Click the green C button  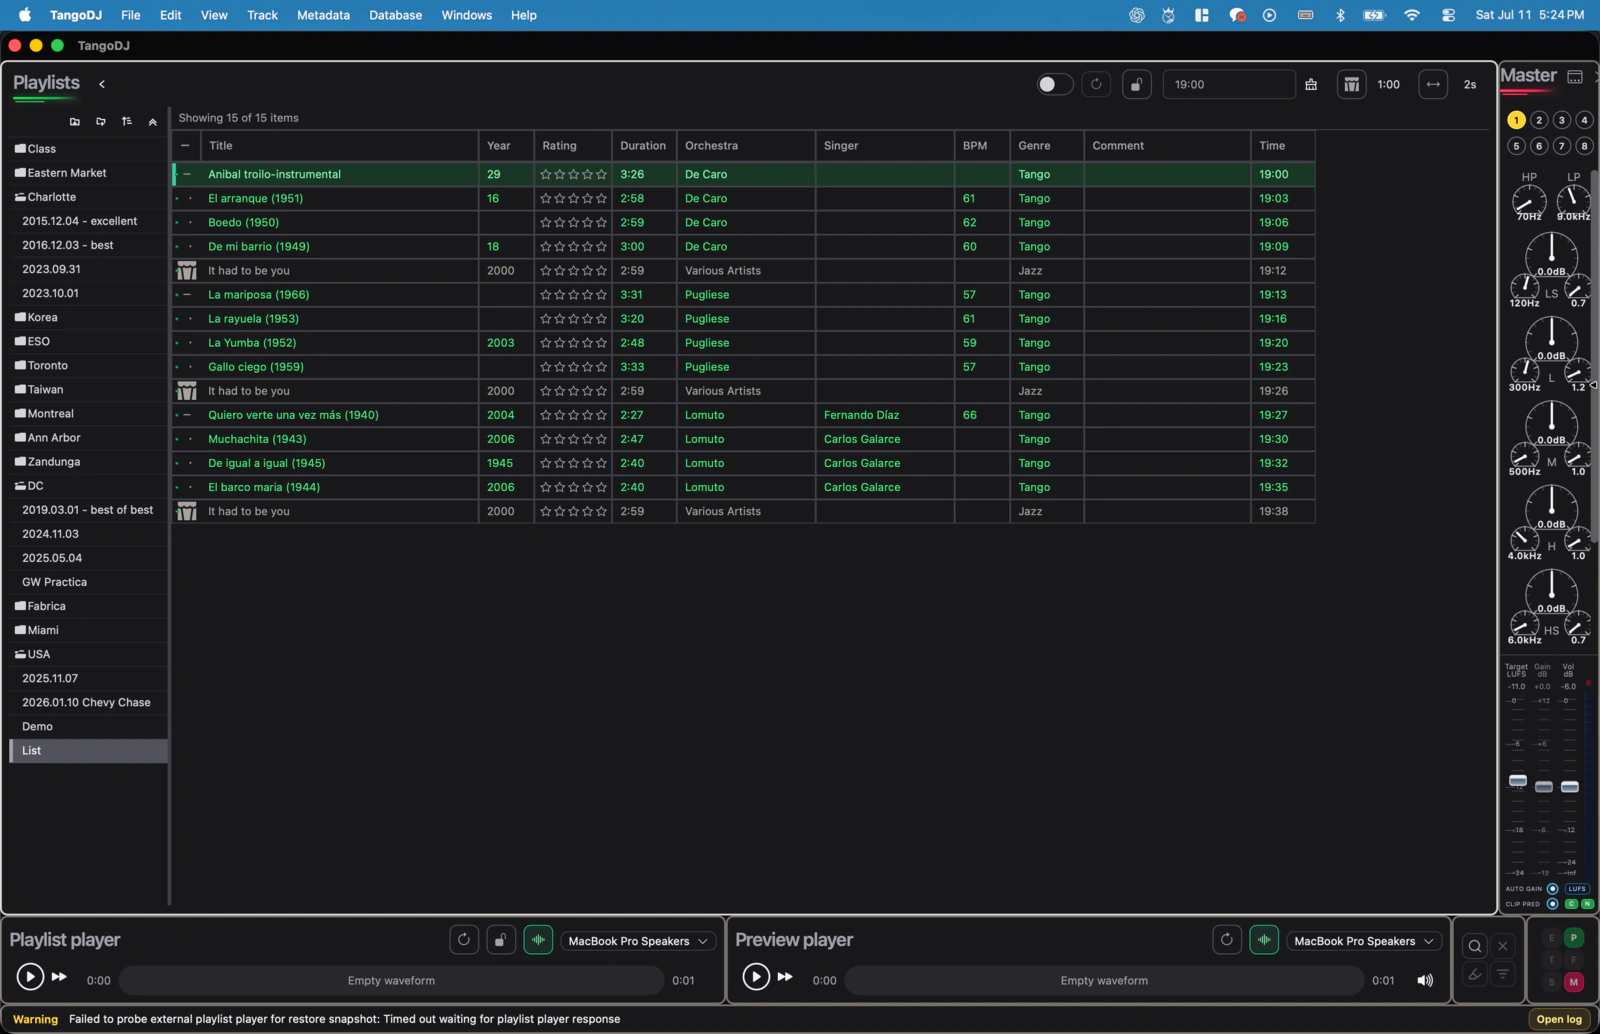click(x=1571, y=904)
